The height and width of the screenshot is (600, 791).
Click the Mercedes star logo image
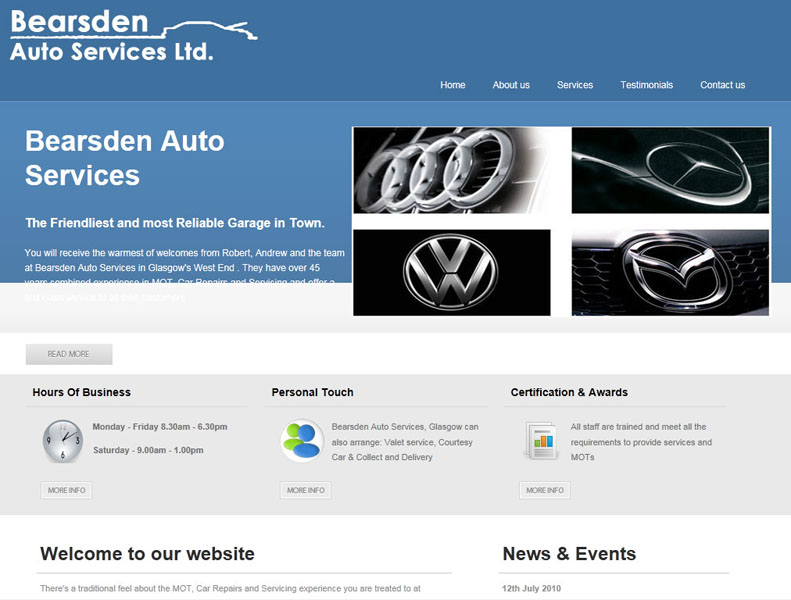(670, 170)
